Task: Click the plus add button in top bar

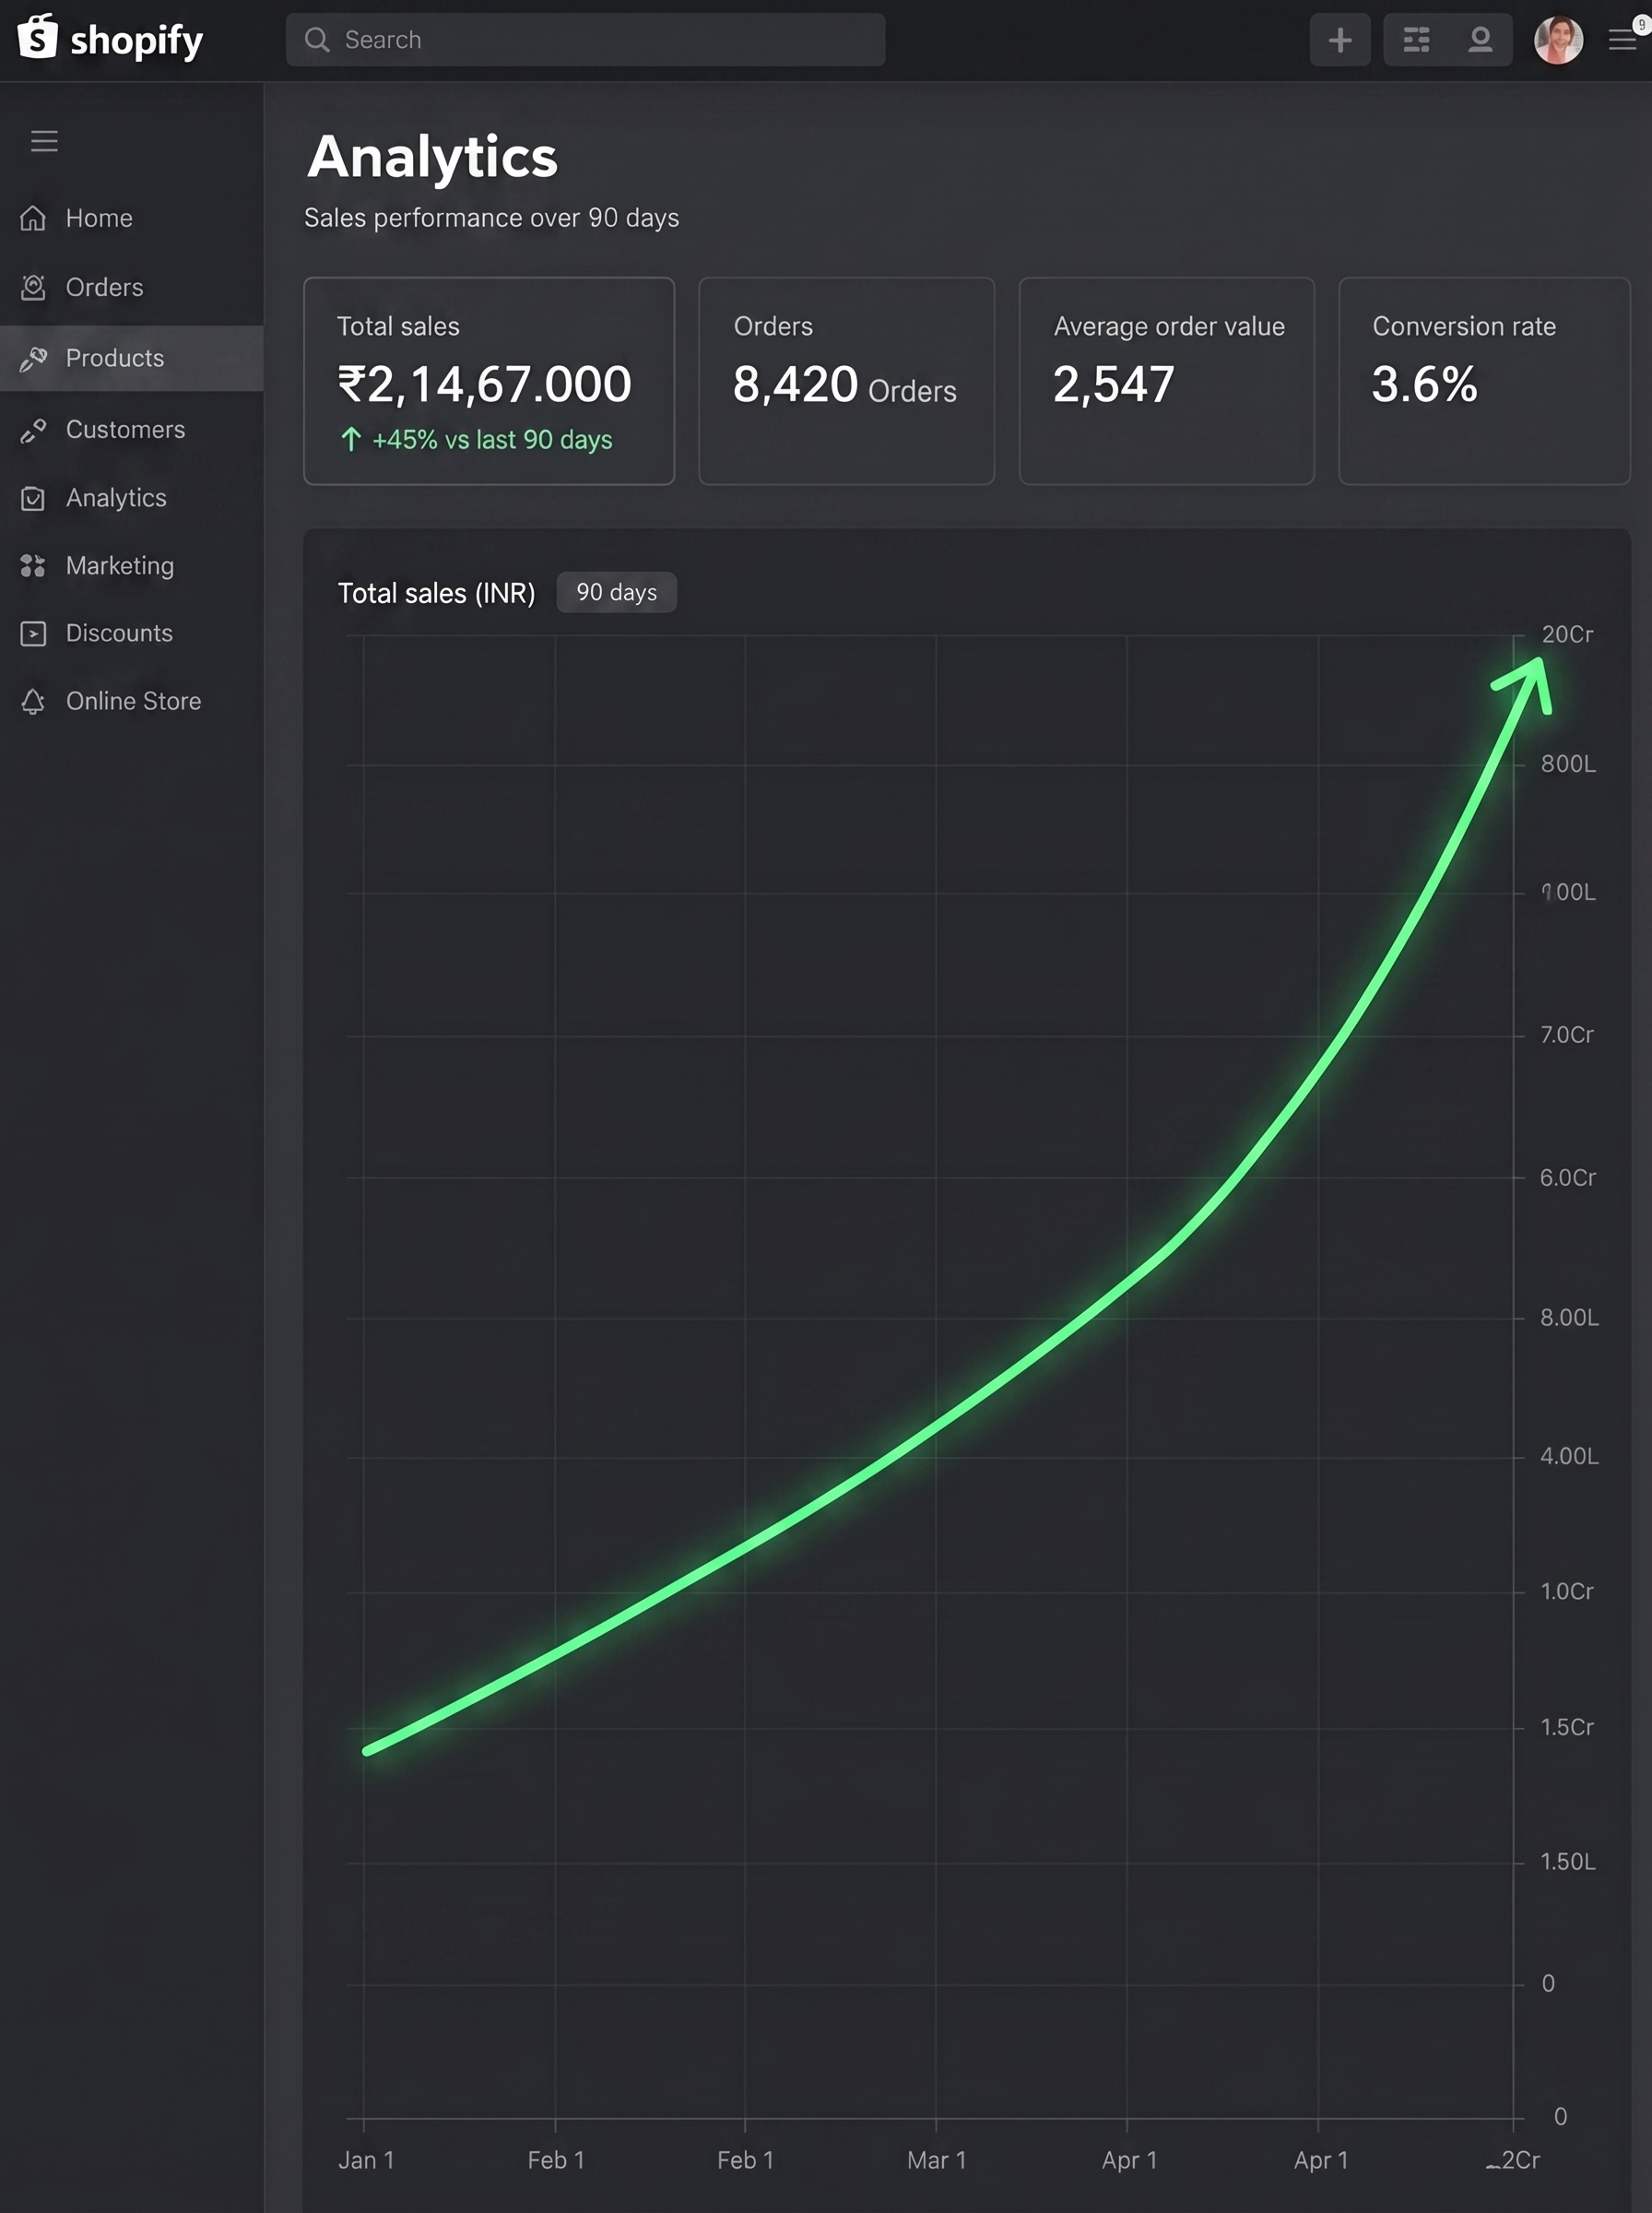Action: pos(1340,40)
